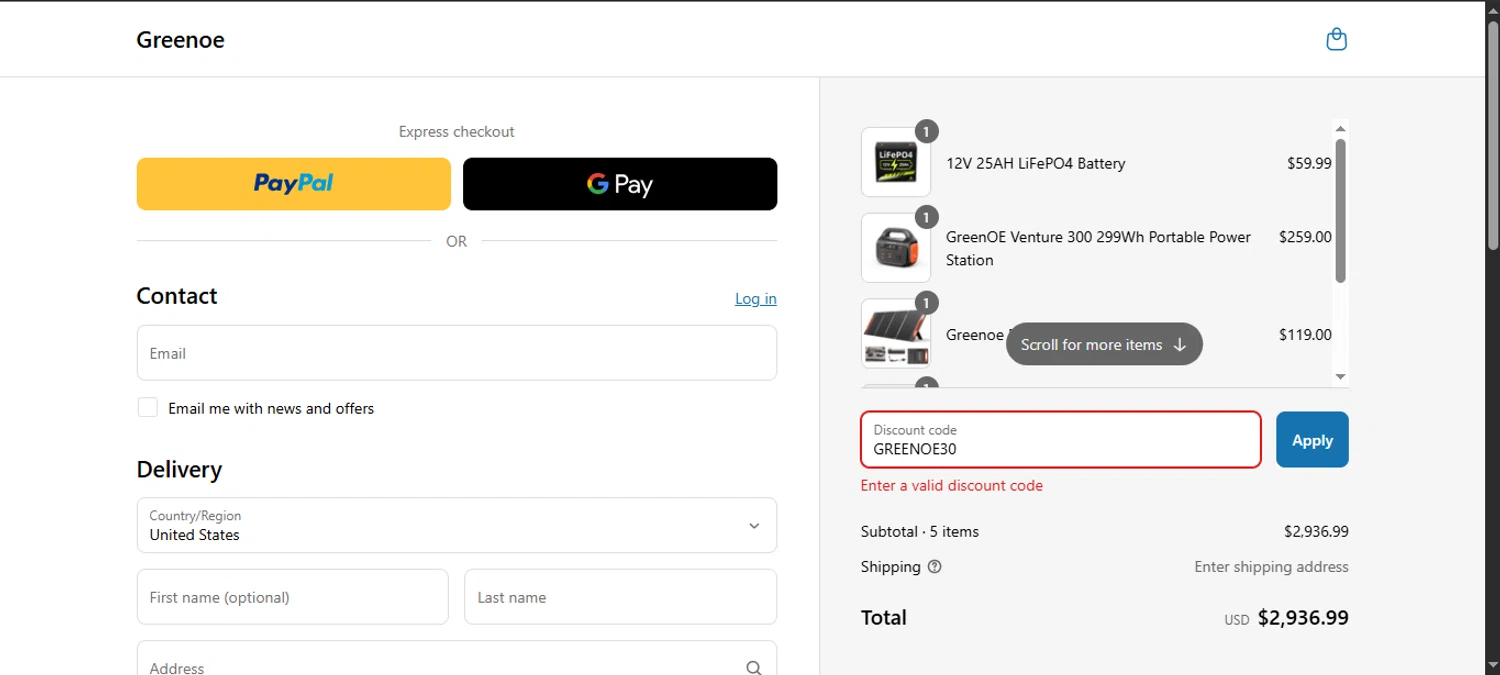
Task: Click the Contact heading
Action: point(177,296)
